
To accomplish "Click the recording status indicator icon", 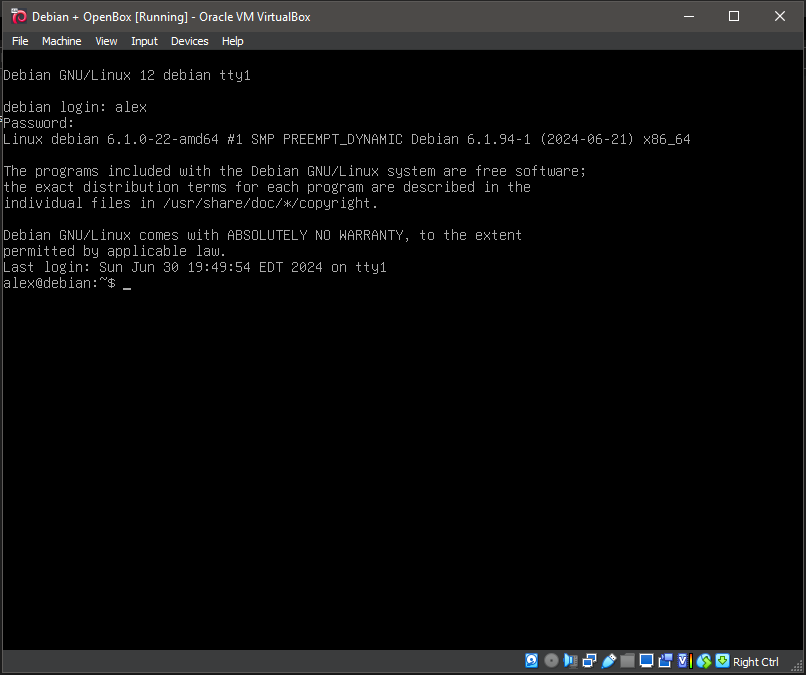I will pyautogui.click(x=664, y=660).
